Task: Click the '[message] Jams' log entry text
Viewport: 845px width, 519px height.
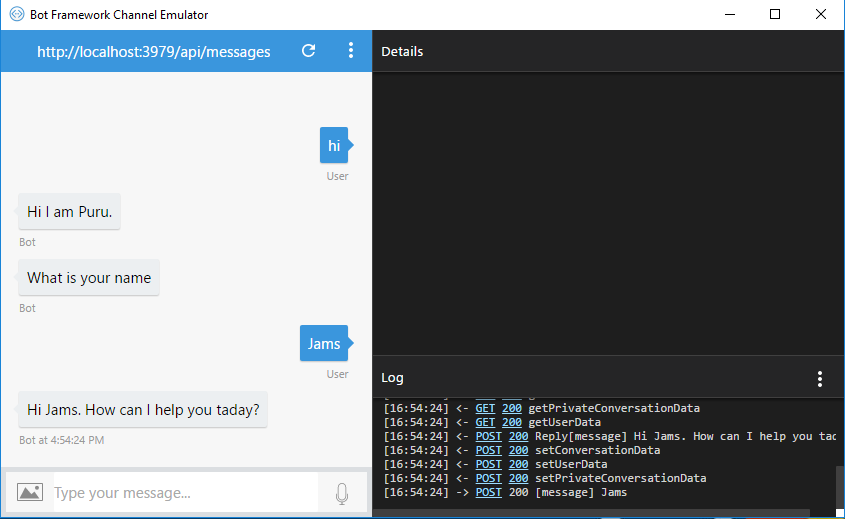Action: click(x=581, y=492)
